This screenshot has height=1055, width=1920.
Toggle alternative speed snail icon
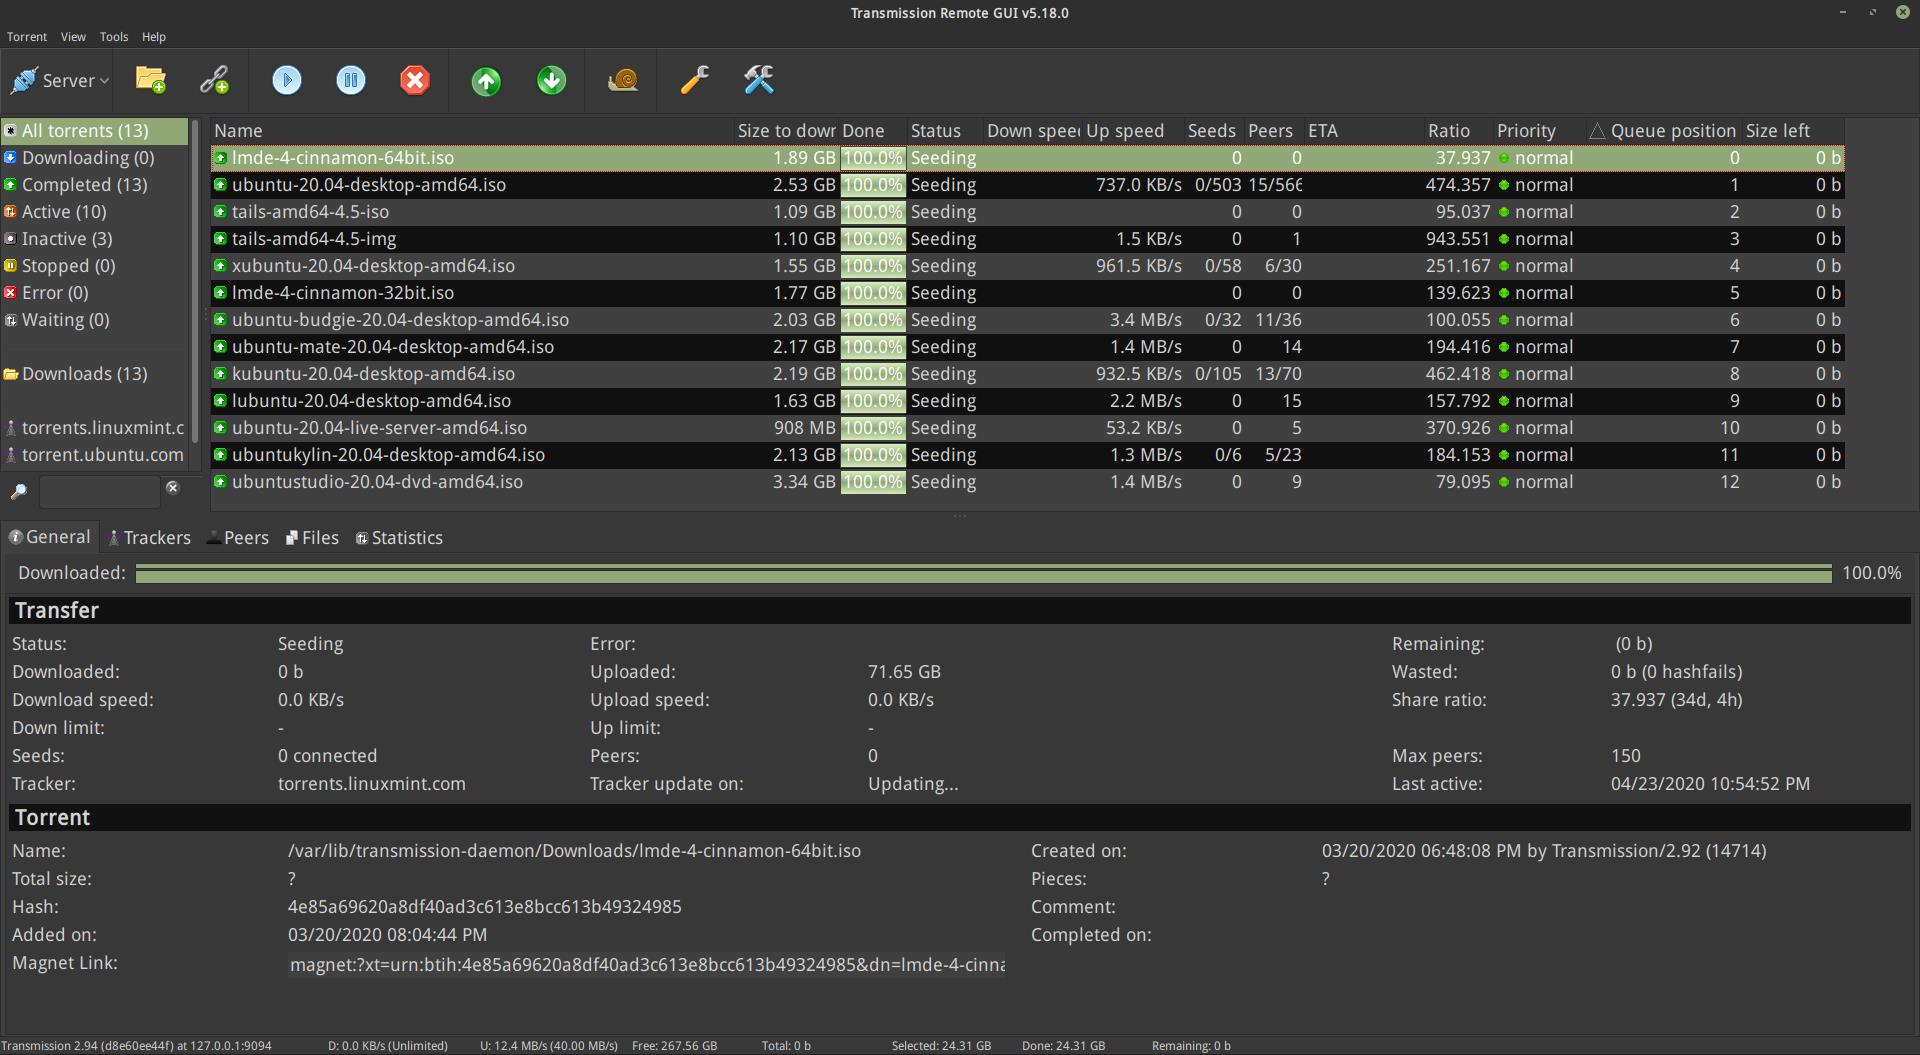(x=623, y=80)
